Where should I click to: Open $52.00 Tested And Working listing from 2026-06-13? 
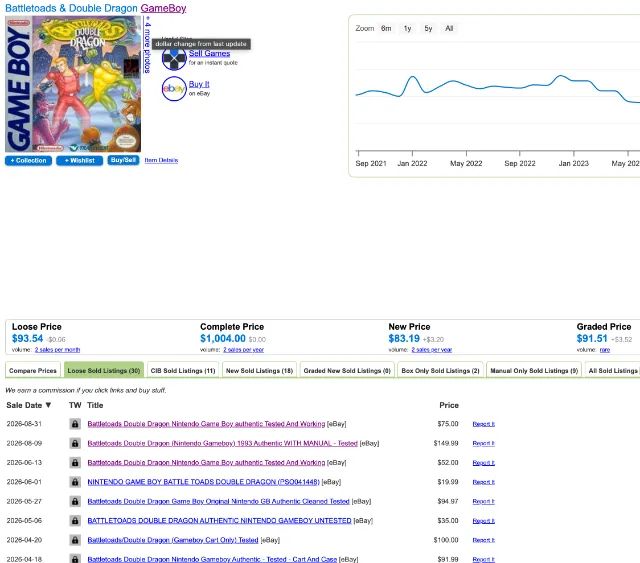click(206, 463)
